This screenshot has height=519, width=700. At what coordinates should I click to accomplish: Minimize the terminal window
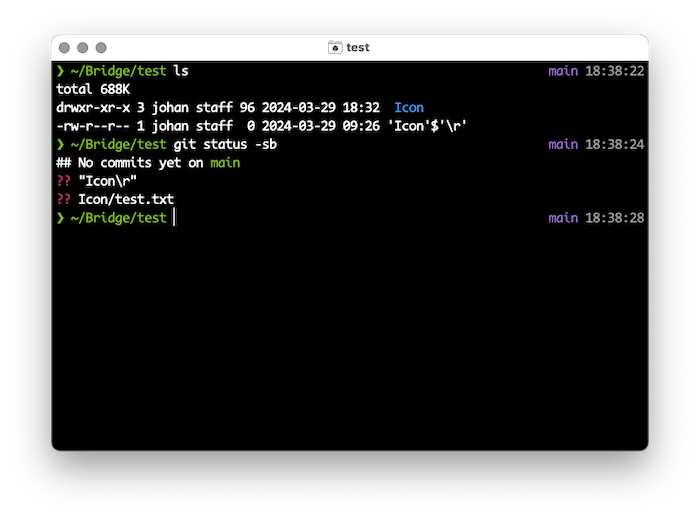83,47
